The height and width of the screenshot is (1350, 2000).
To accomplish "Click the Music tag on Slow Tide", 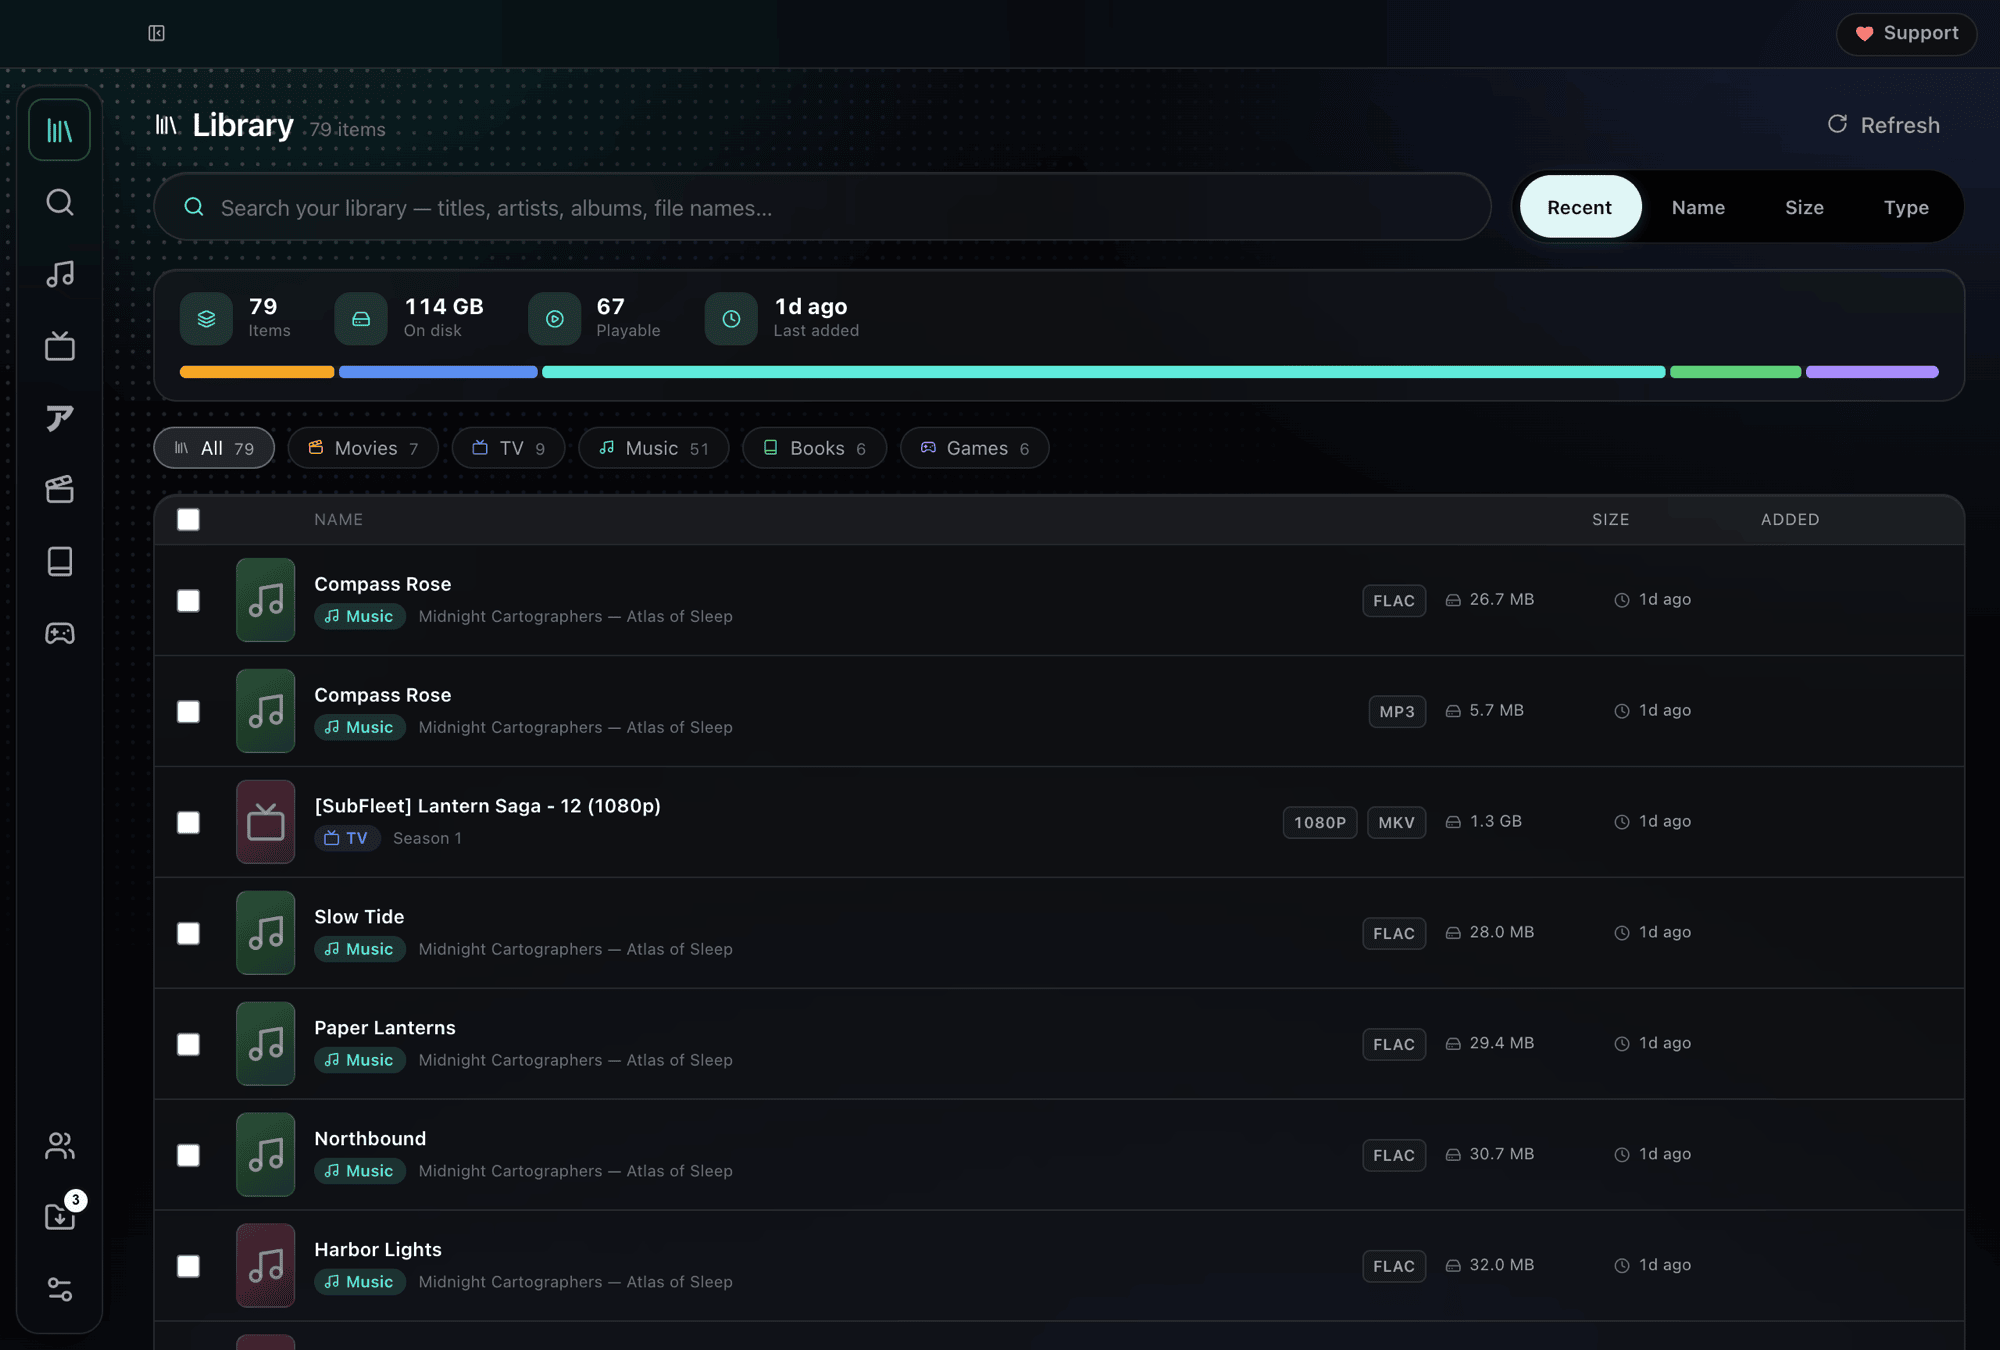I will click(360, 949).
